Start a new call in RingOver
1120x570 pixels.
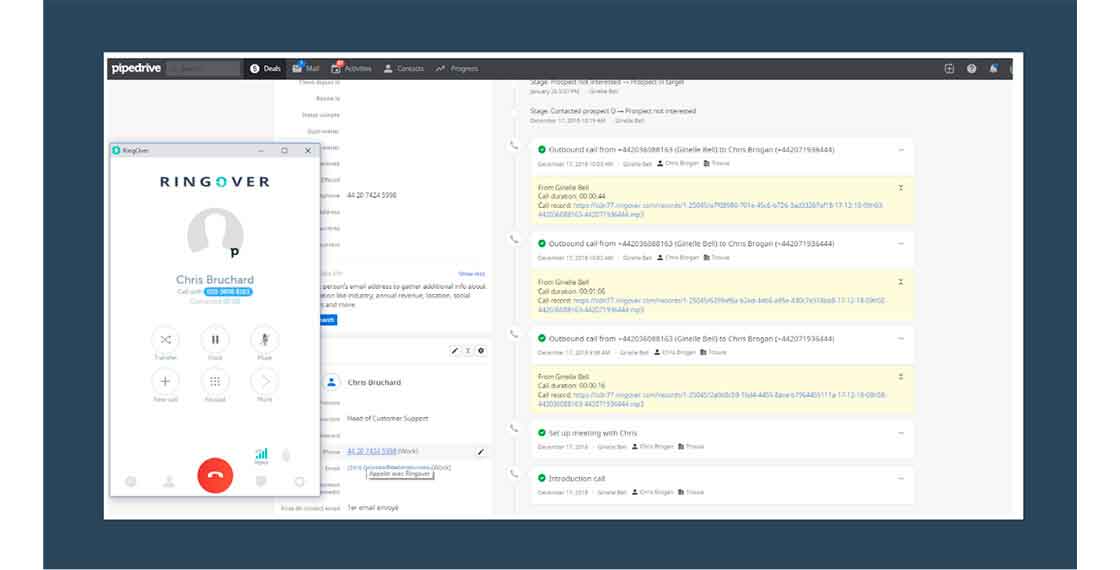pos(165,381)
